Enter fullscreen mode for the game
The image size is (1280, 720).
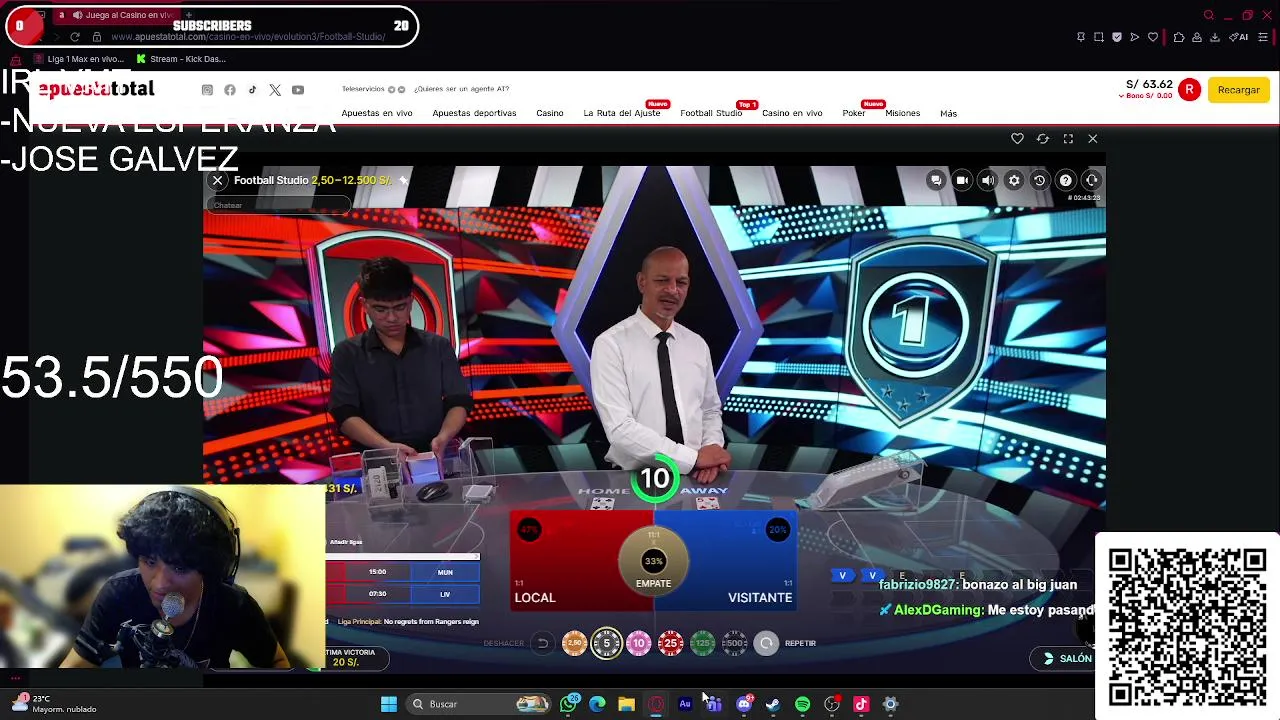1068,139
